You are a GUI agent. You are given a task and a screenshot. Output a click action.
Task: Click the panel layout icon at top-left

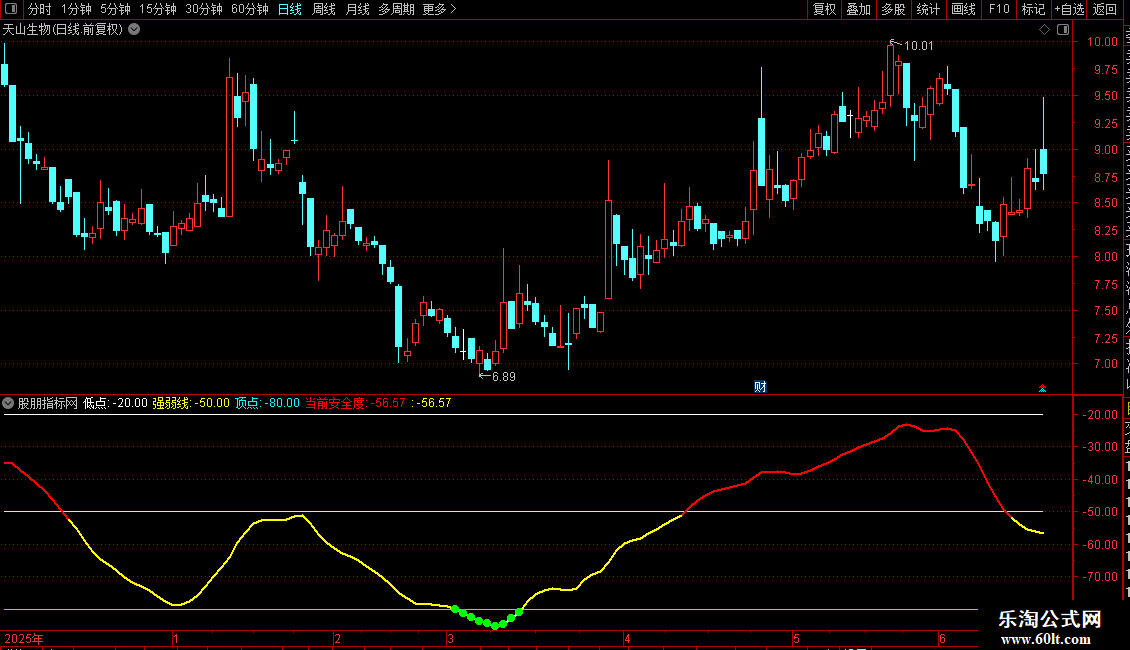click(11, 9)
